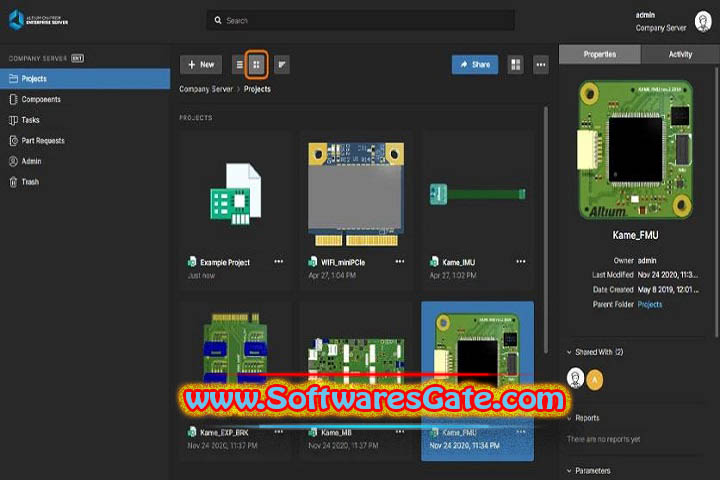Image resolution: width=720 pixels, height=480 pixels.
Task: Open Kame_IMU options menu
Action: (521, 262)
